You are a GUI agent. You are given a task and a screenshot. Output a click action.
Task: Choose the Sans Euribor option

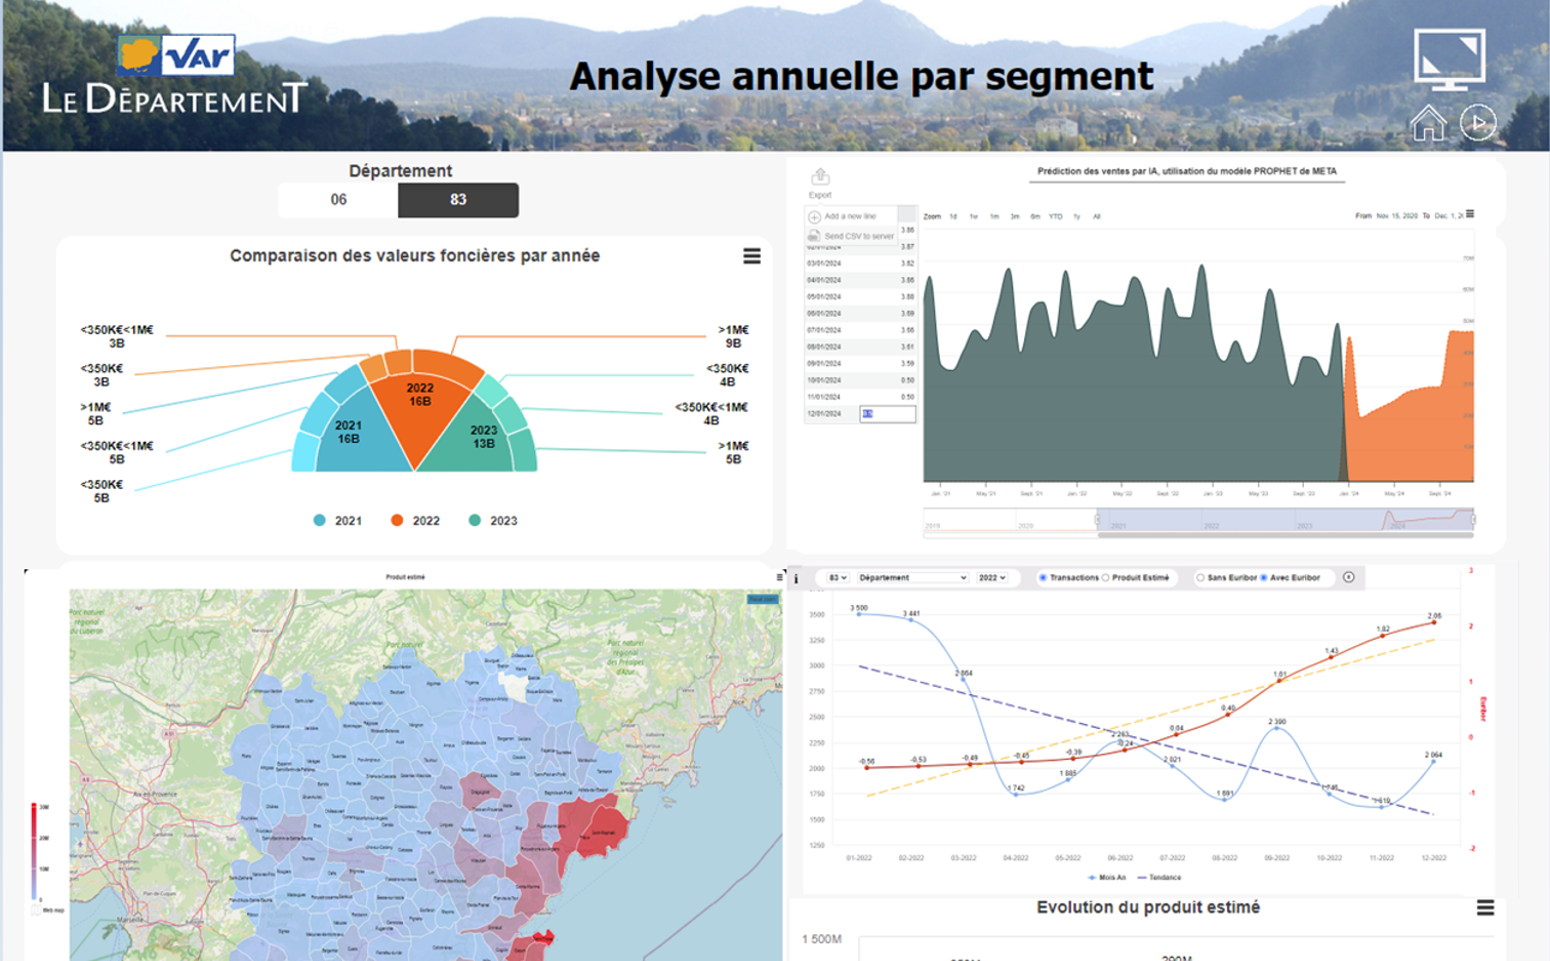click(x=1201, y=578)
